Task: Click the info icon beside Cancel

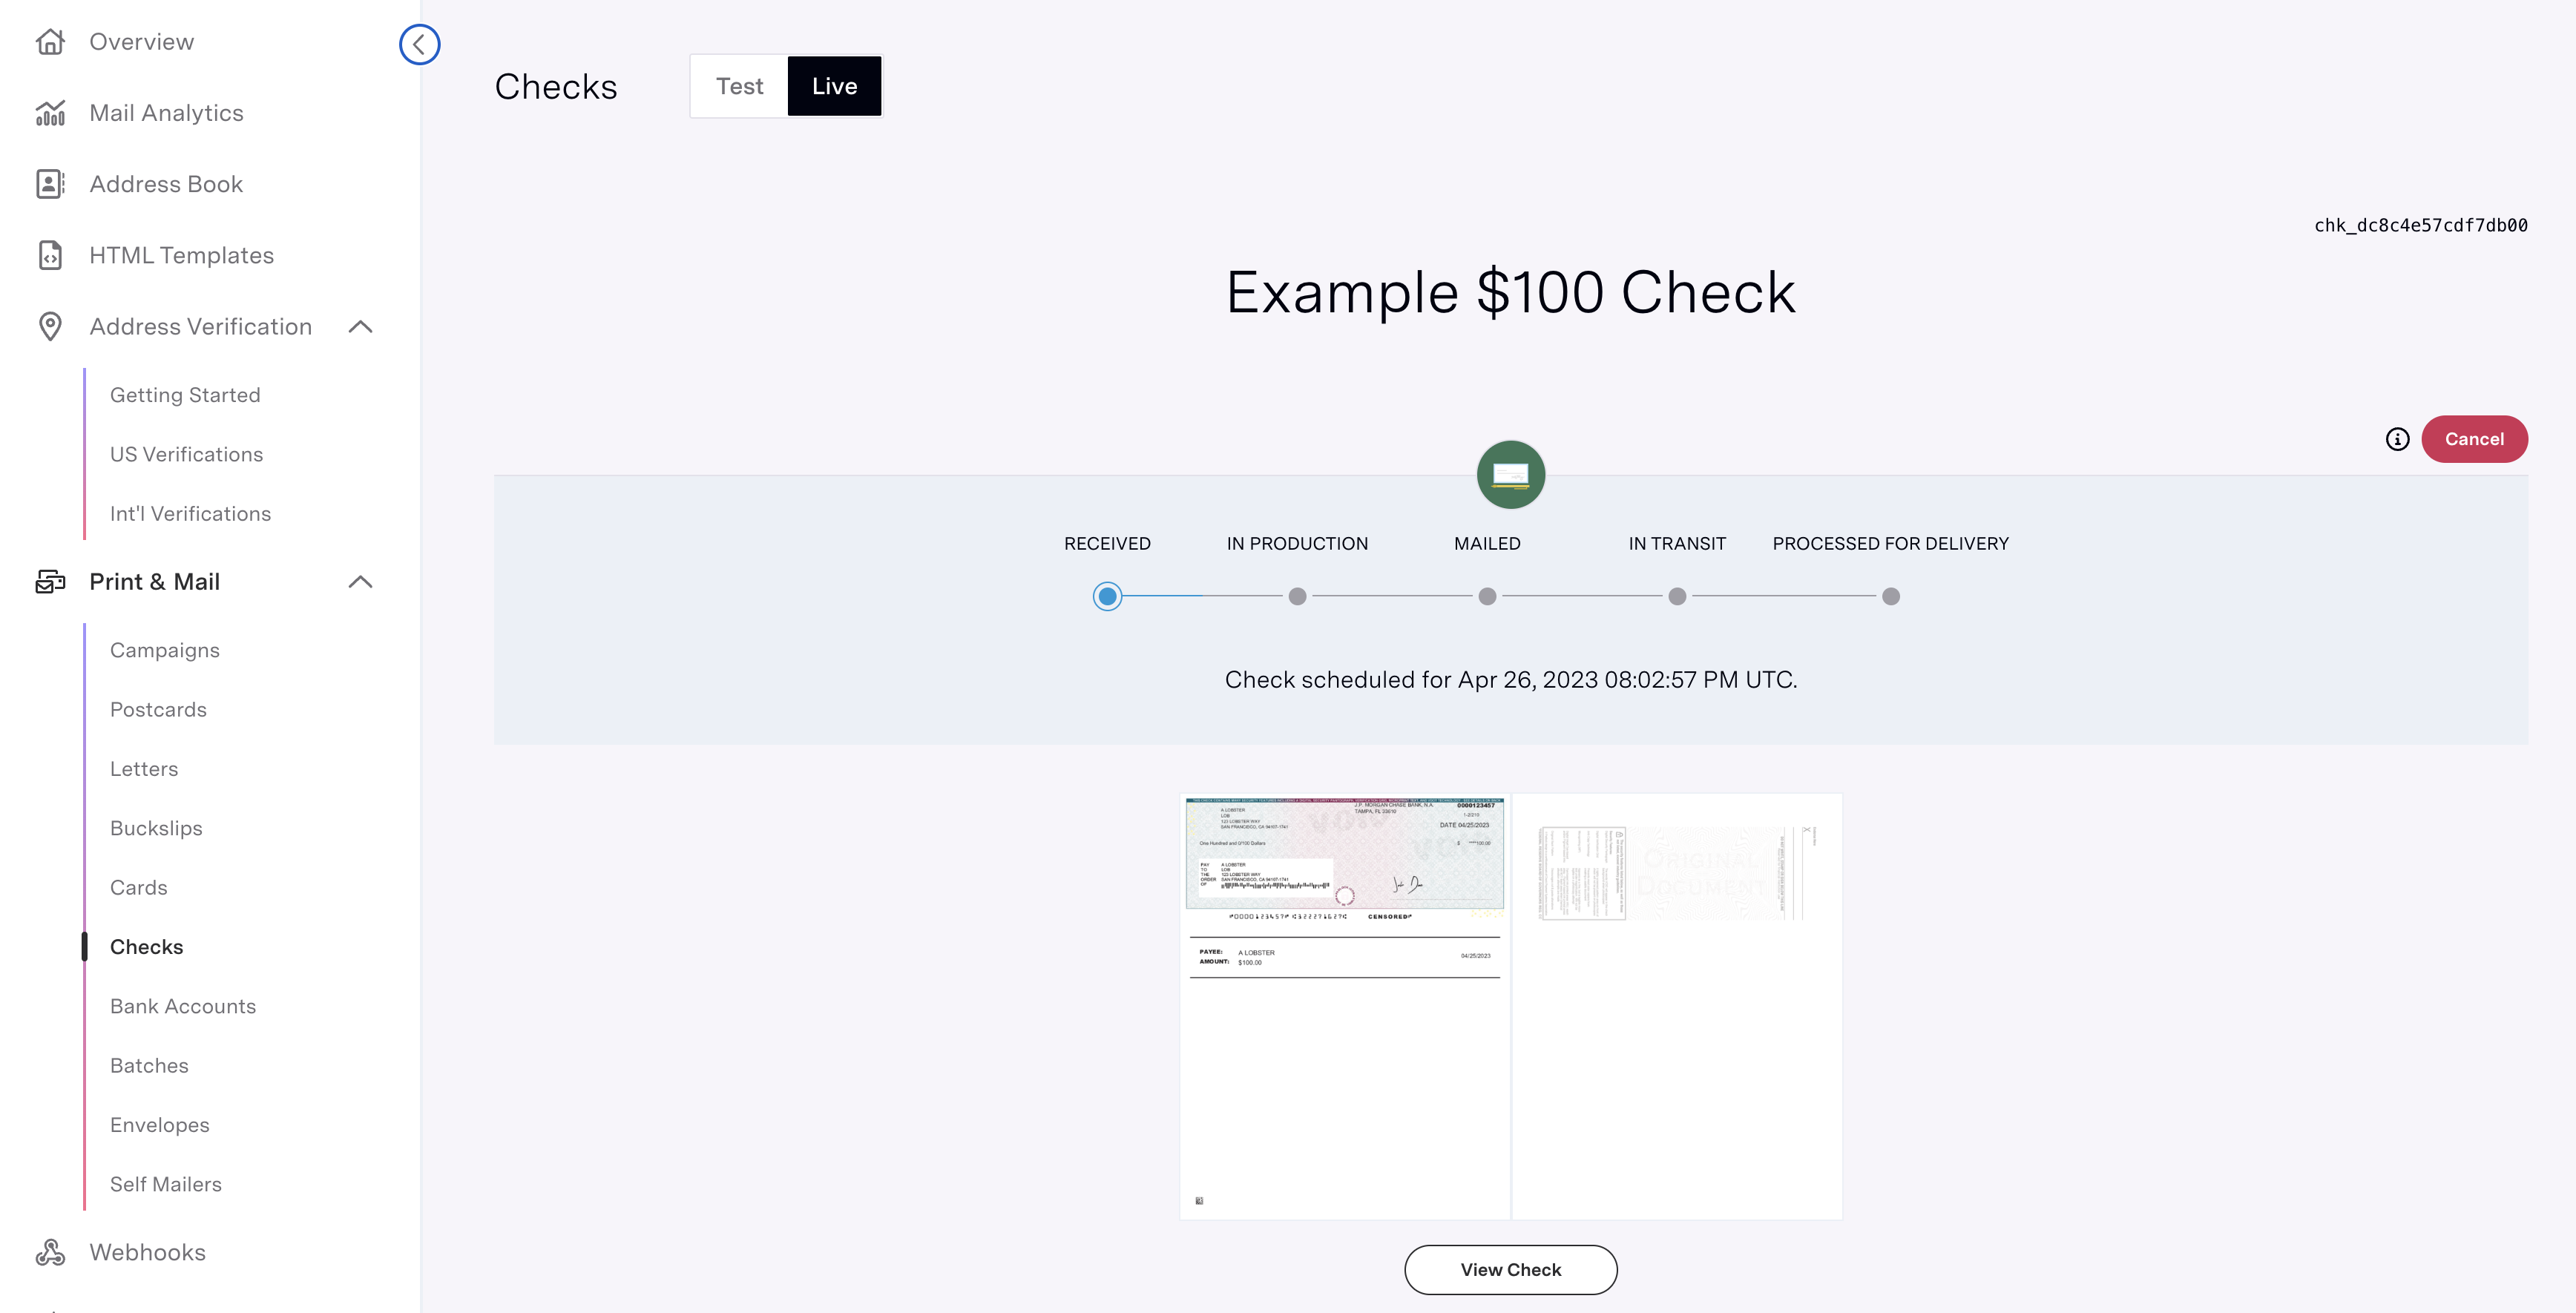Action: (x=2397, y=439)
